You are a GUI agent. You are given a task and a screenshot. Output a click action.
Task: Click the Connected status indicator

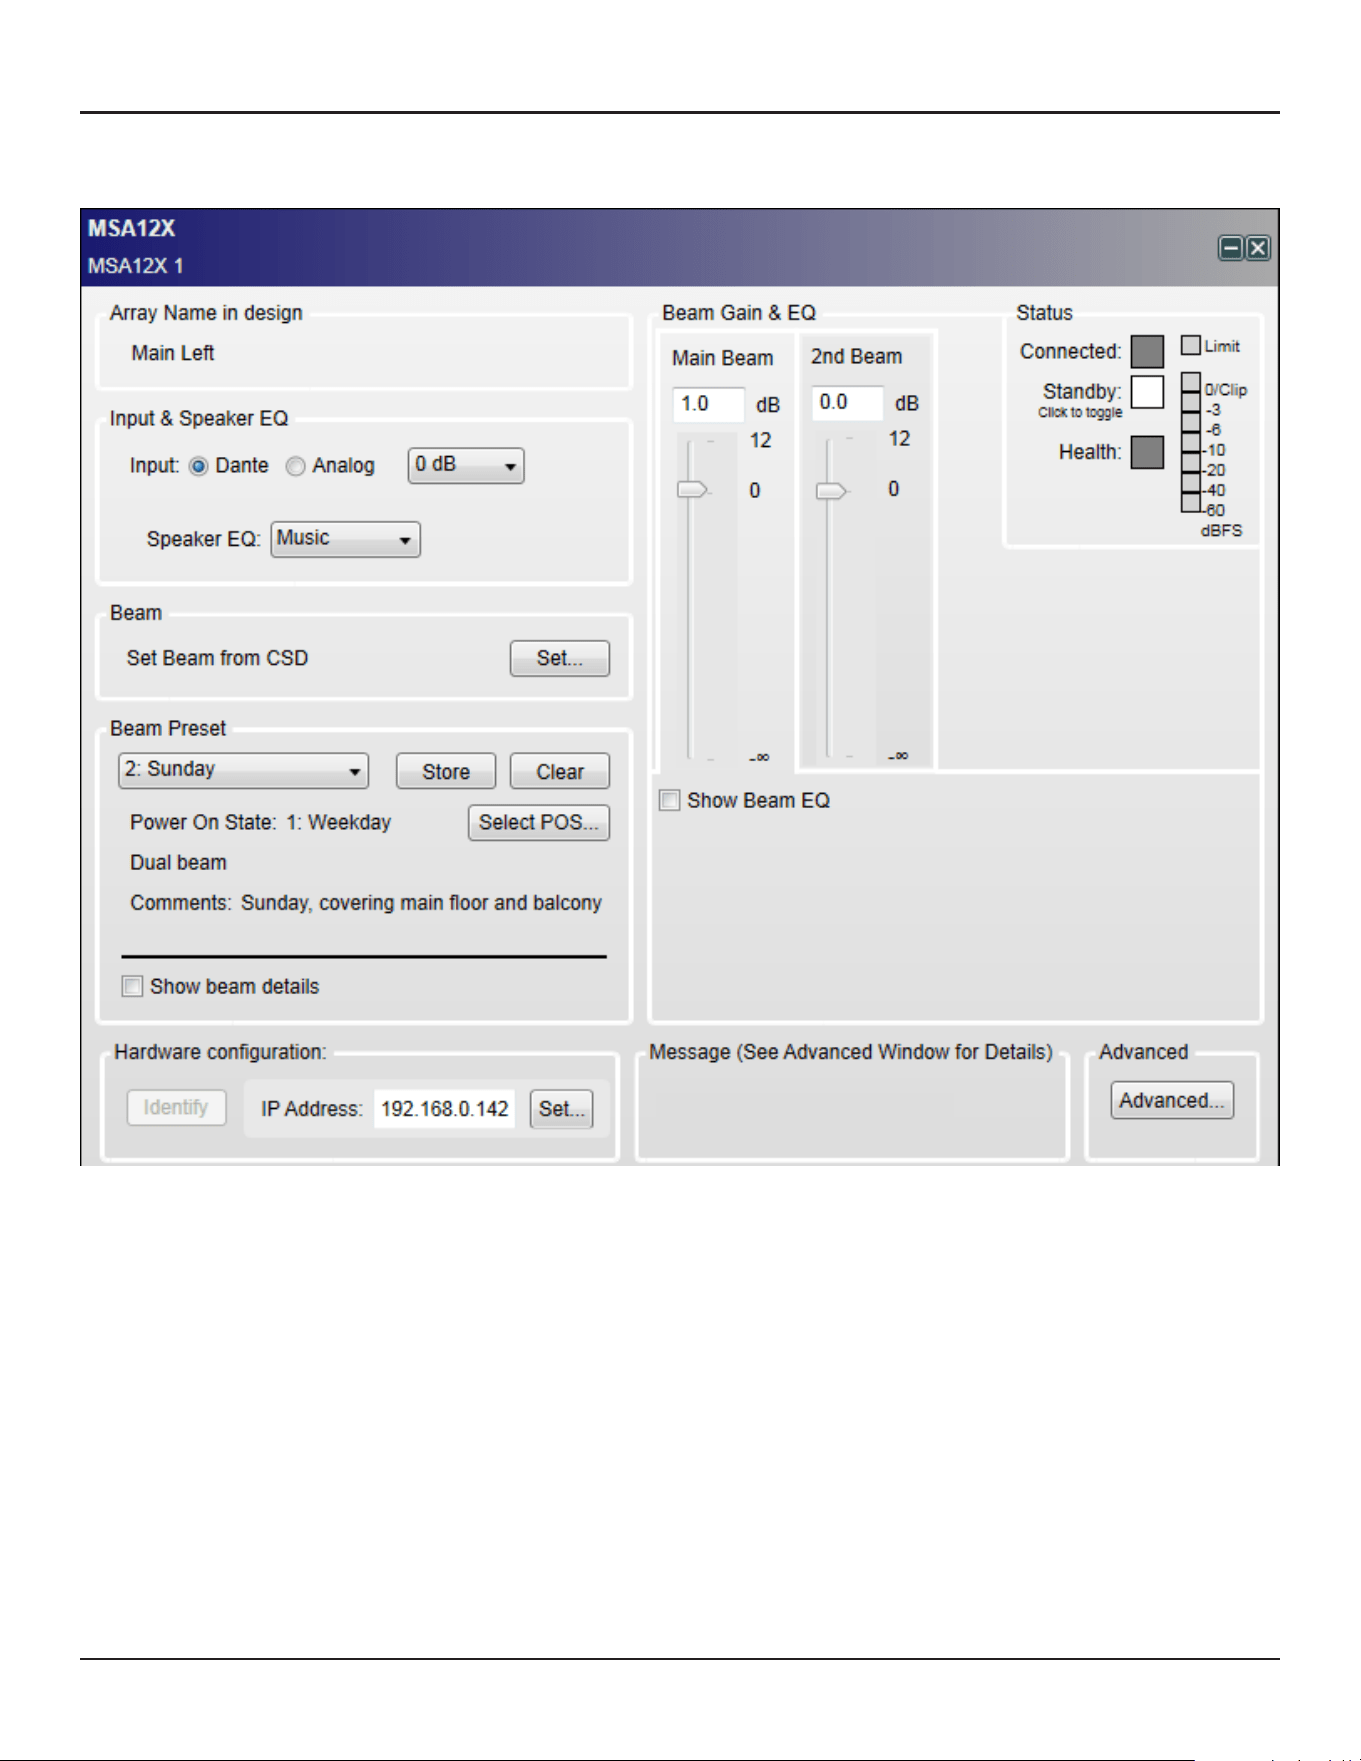[x=1147, y=351]
